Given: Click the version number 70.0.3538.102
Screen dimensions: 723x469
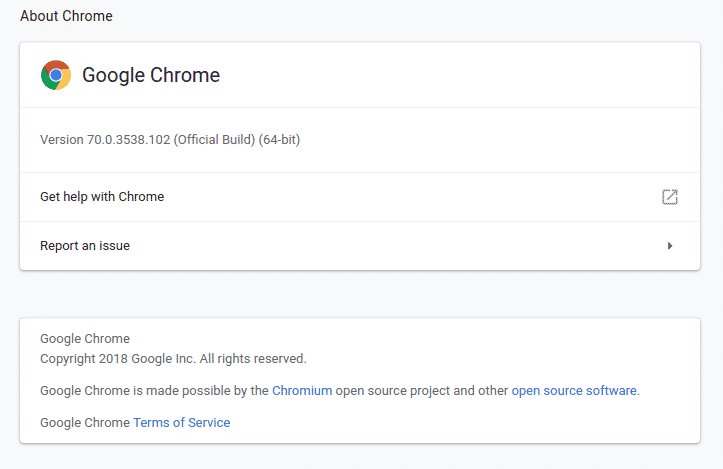Looking at the screenshot, I should tap(129, 140).
